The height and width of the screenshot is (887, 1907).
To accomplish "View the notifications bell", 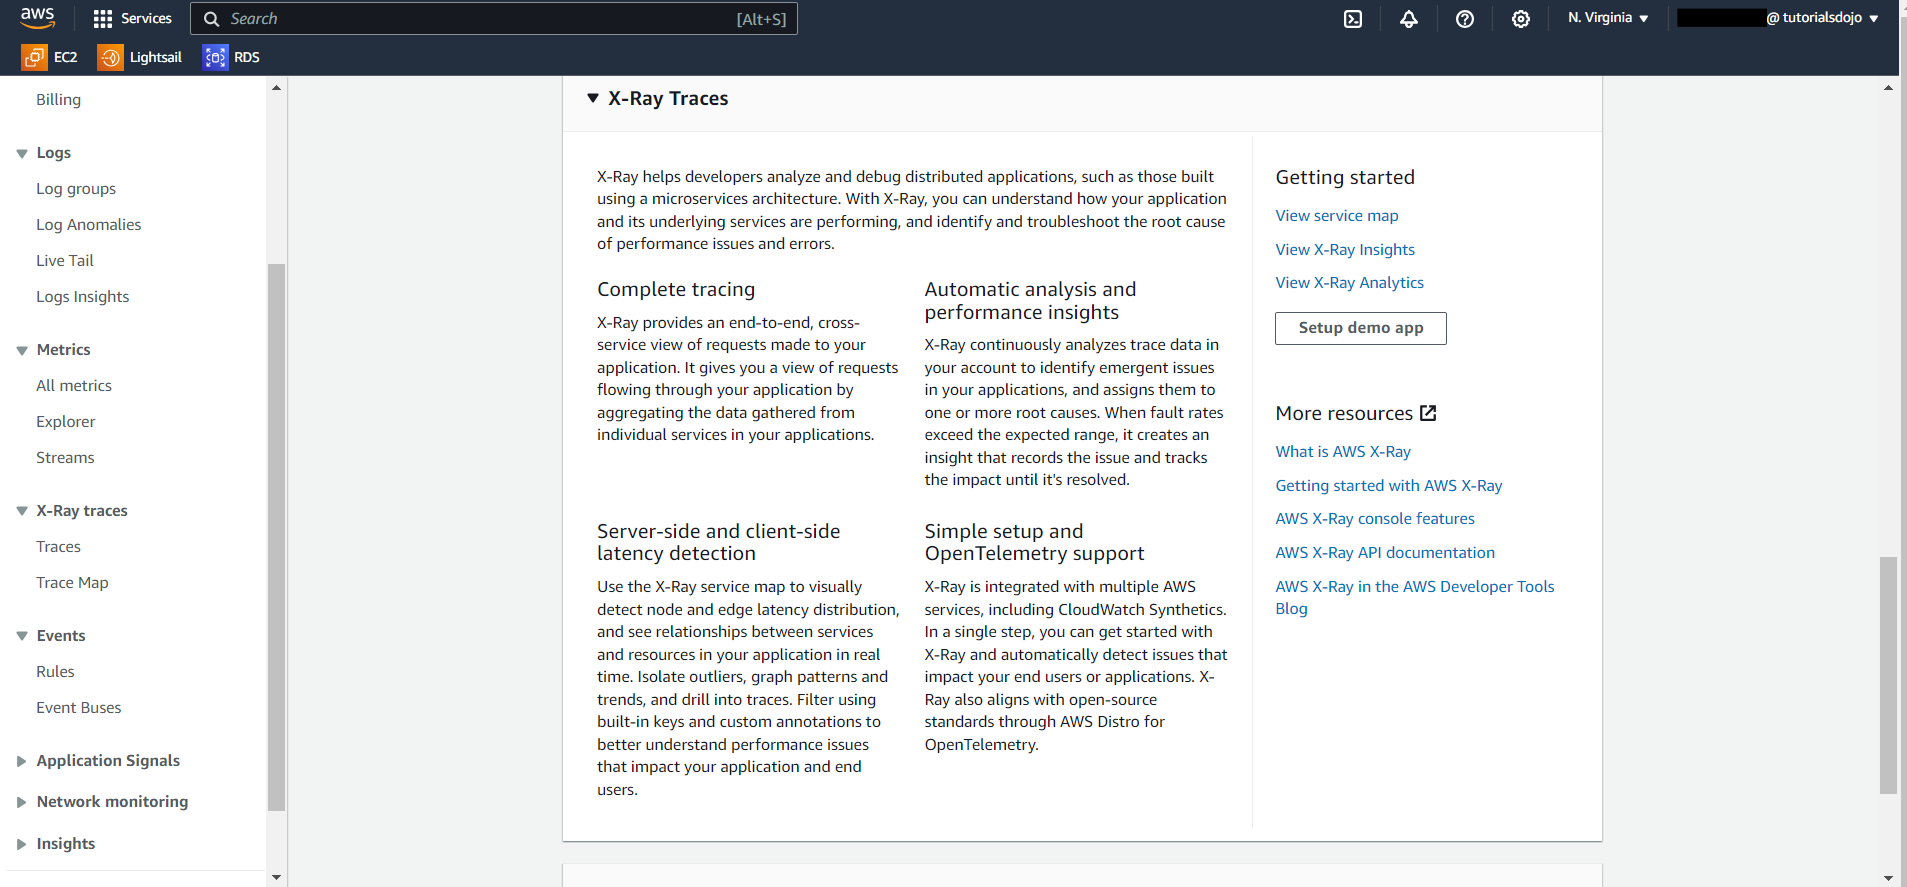I will pyautogui.click(x=1409, y=19).
